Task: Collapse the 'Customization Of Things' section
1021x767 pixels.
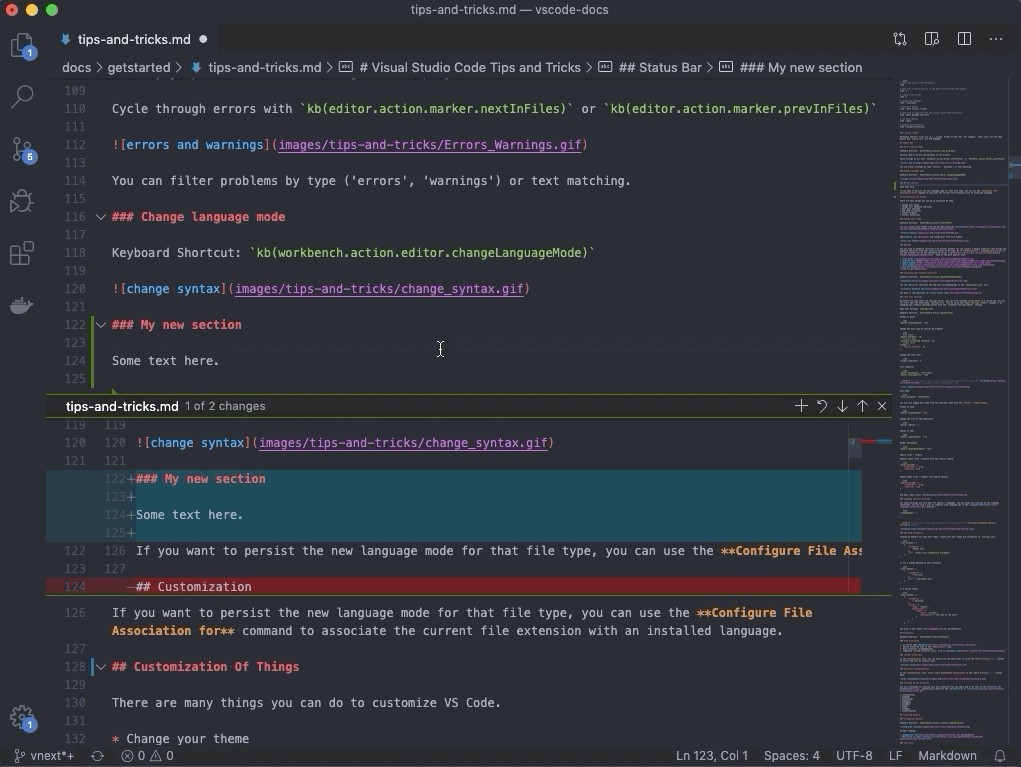Action: tap(99, 667)
